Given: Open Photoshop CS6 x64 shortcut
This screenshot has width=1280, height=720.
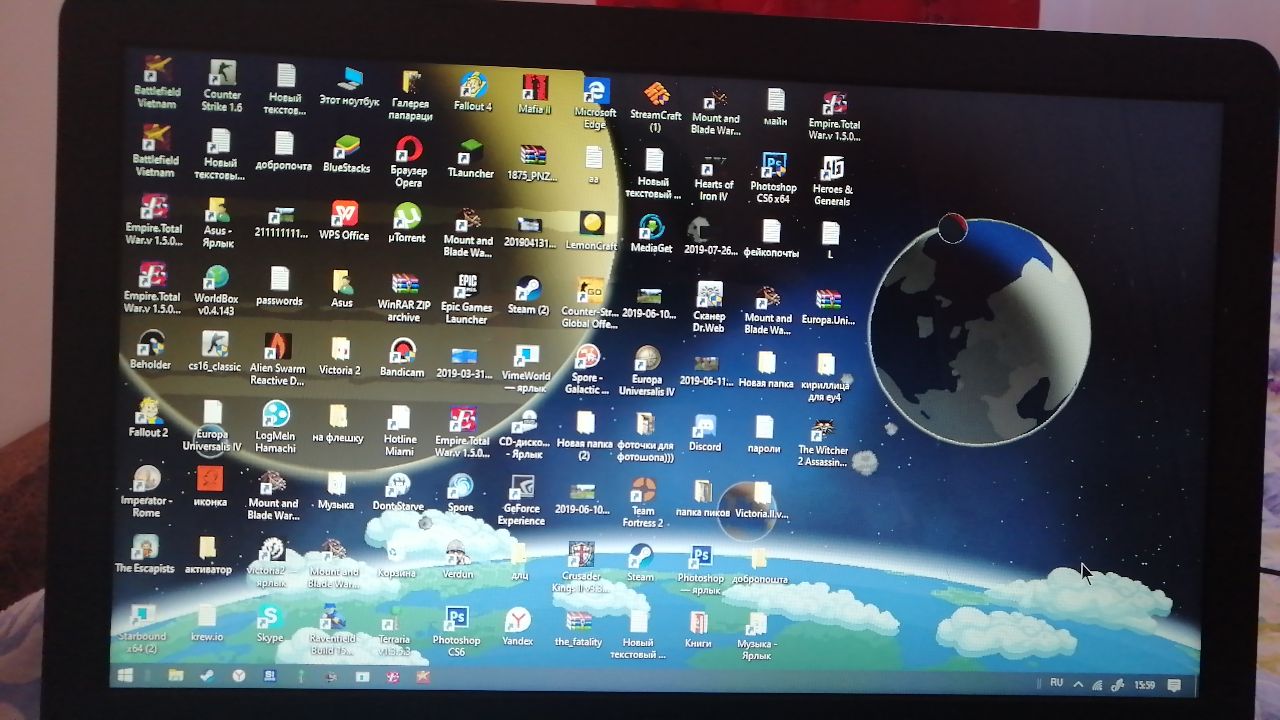Looking at the screenshot, I should [773, 179].
